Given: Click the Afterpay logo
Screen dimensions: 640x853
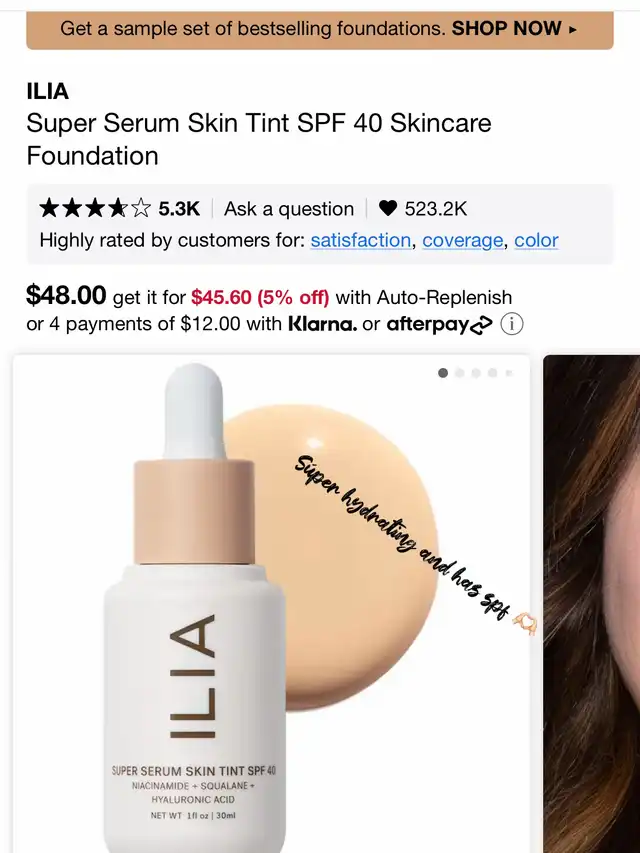Looking at the screenshot, I should tap(439, 324).
